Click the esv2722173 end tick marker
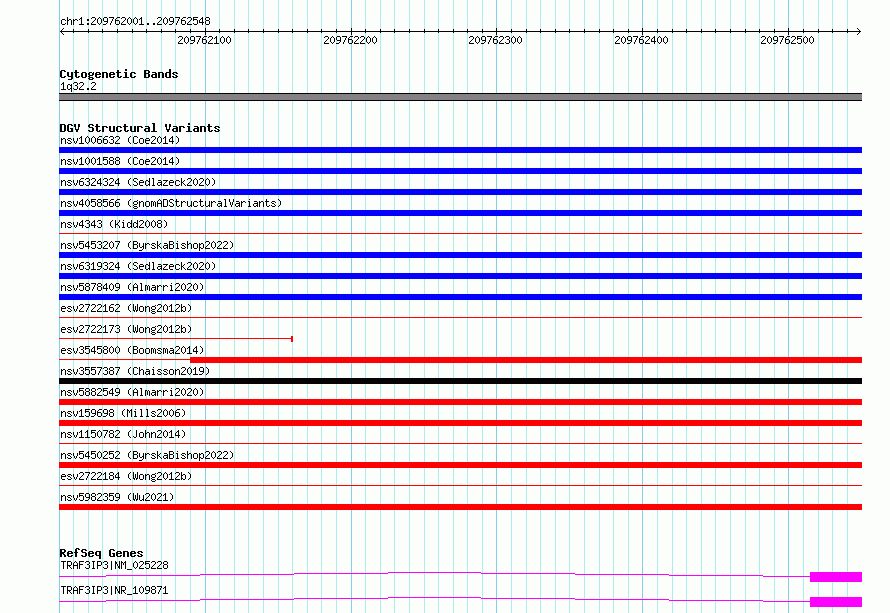 pyautogui.click(x=292, y=339)
